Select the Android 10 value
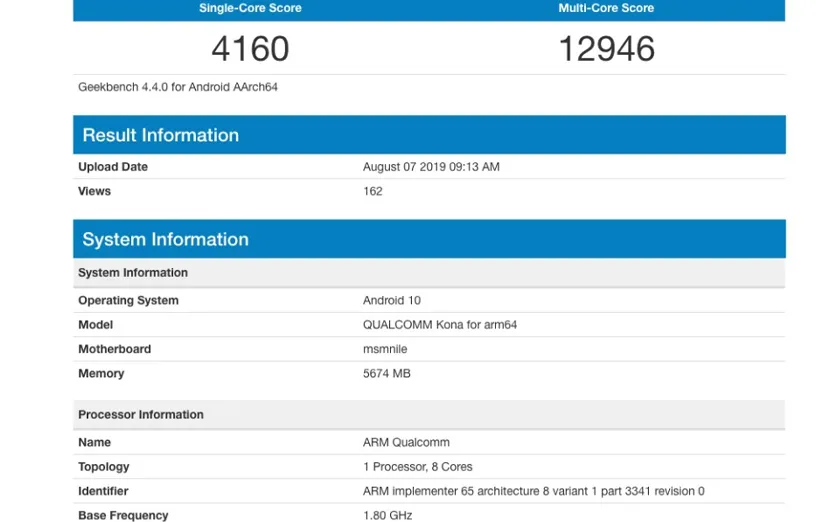 pos(393,300)
